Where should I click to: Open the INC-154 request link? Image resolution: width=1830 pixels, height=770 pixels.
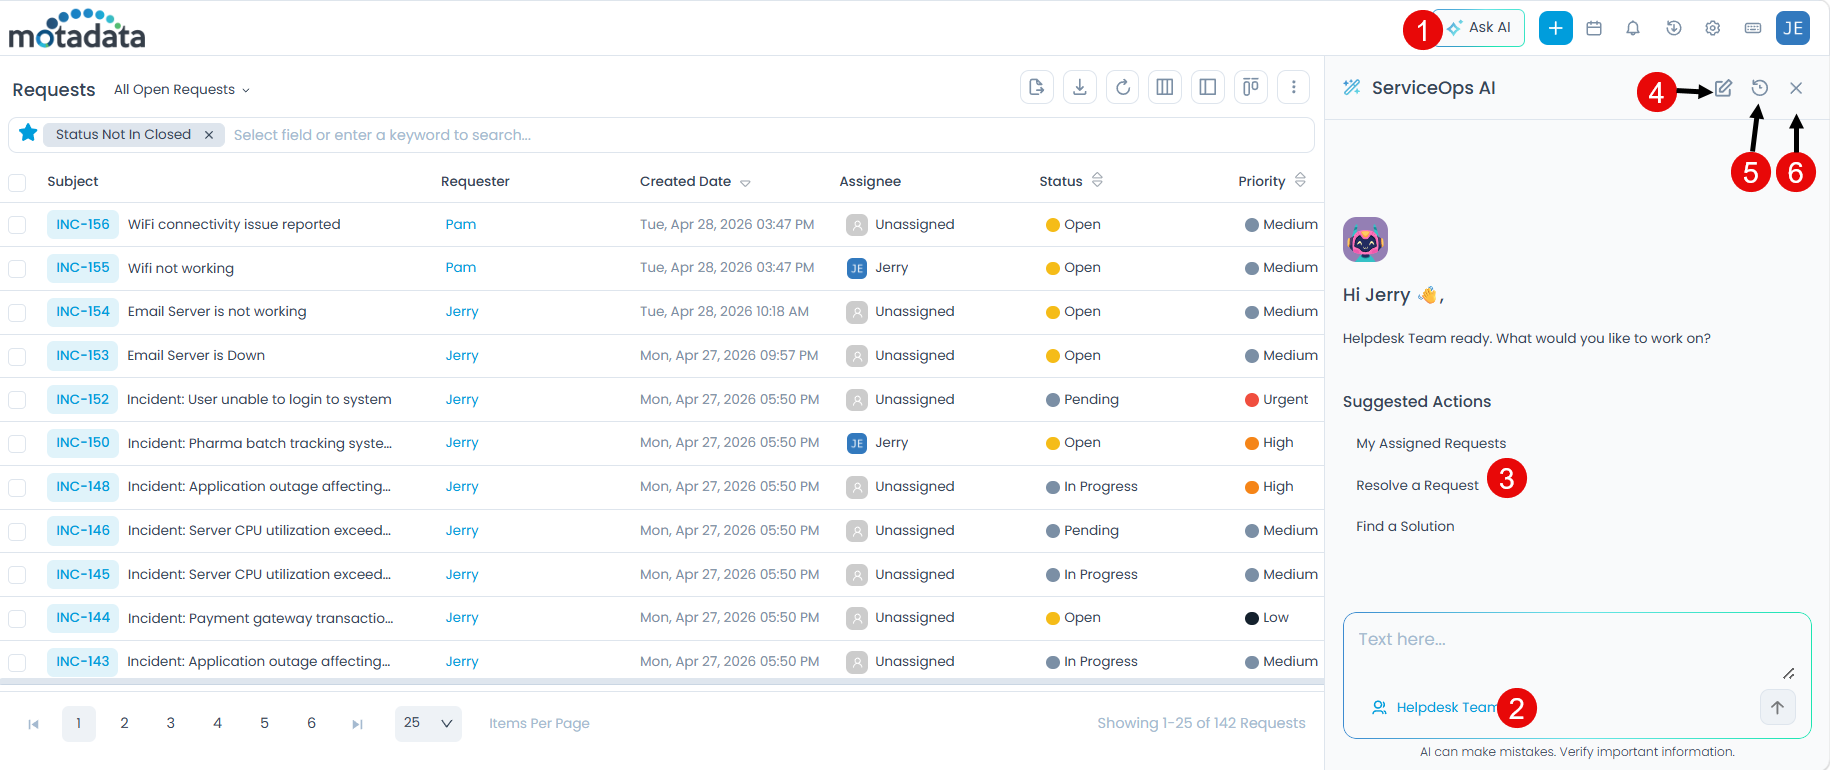pos(83,312)
